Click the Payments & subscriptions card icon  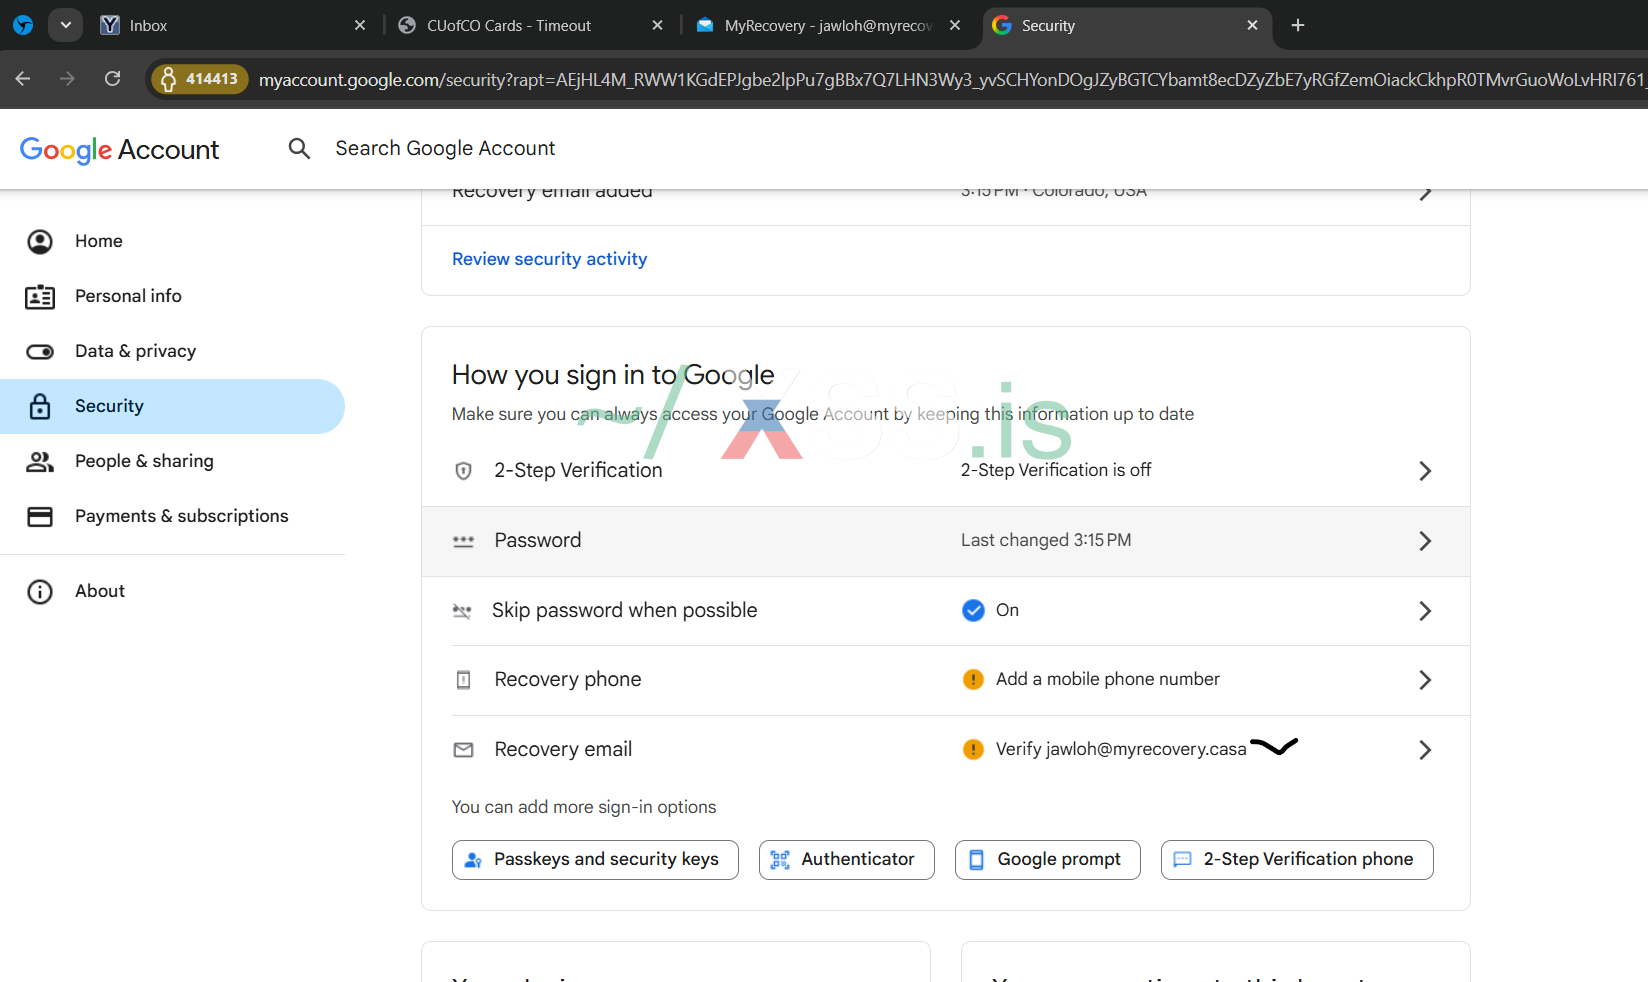[x=40, y=516]
